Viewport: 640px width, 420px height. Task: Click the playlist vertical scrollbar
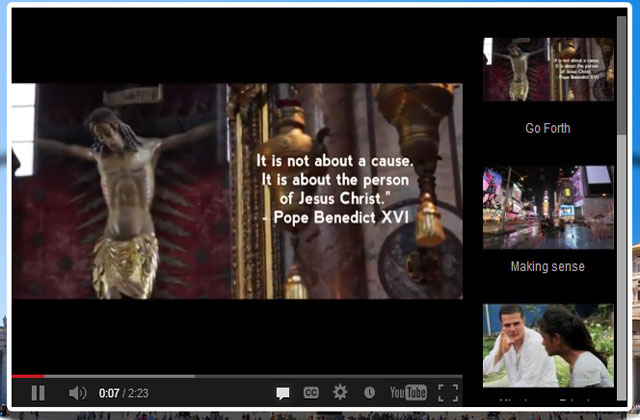click(x=621, y=208)
